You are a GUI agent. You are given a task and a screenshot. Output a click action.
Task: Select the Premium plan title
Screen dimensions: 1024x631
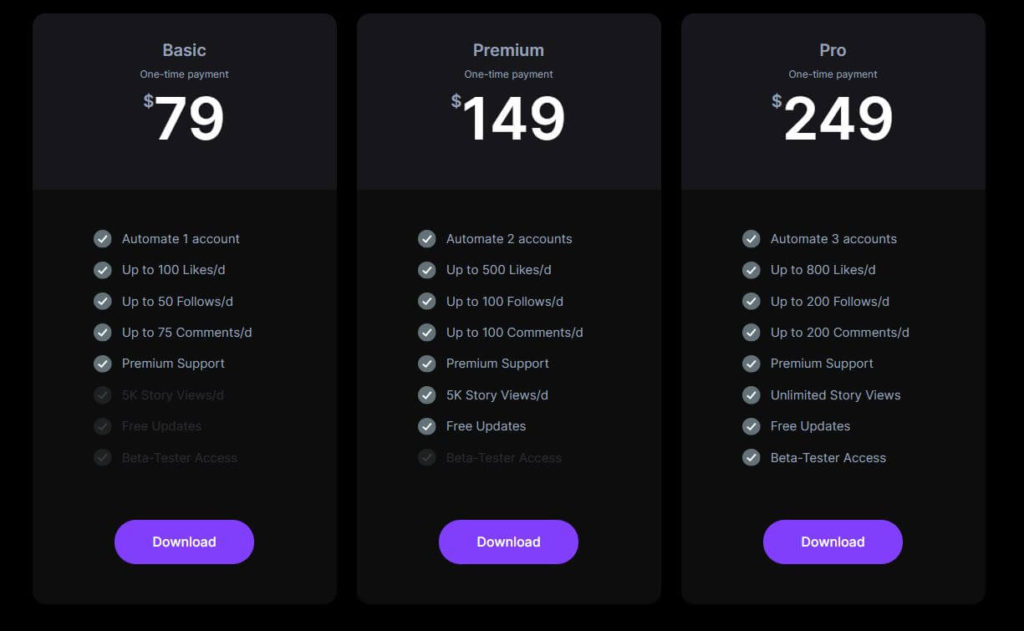coord(508,50)
